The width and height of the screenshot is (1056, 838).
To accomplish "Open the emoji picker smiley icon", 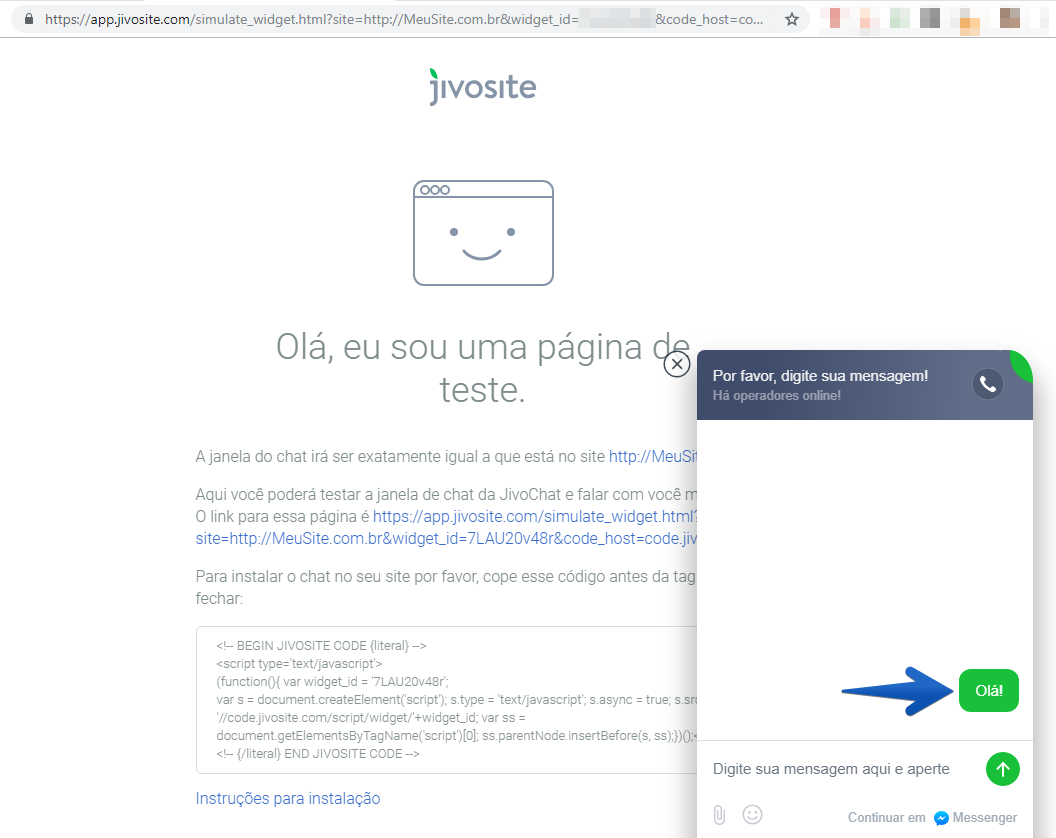I will pos(752,814).
